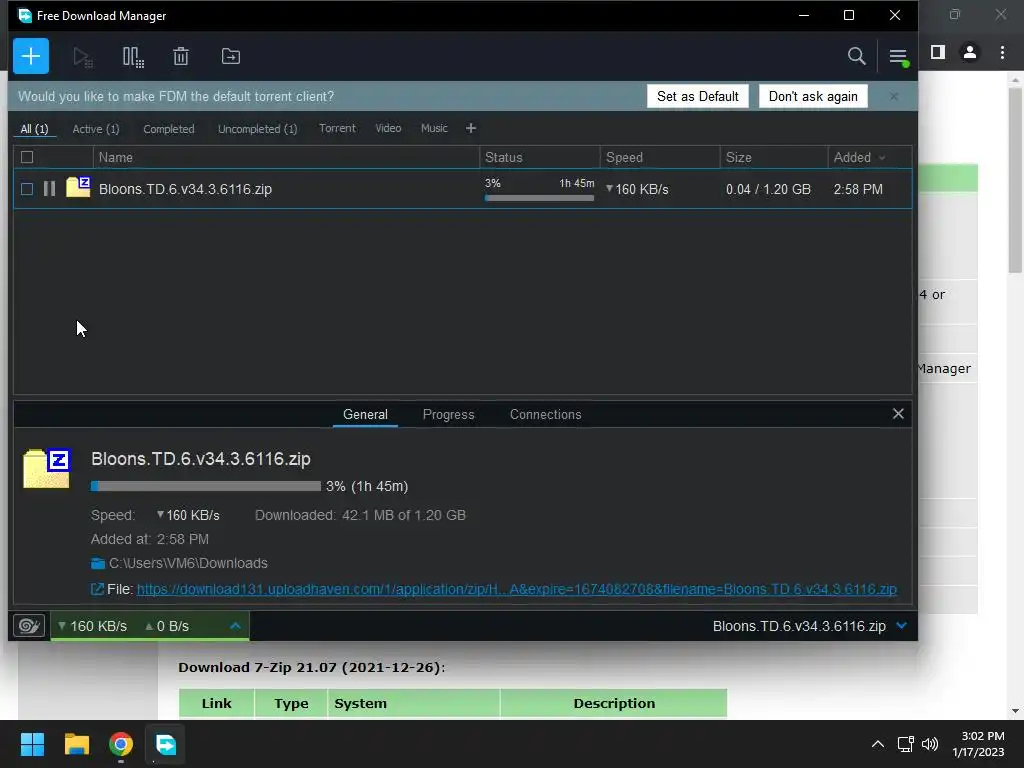Click the 0.04 / 1.20 GB size cell
This screenshot has width=1024, height=768.
coord(768,189)
